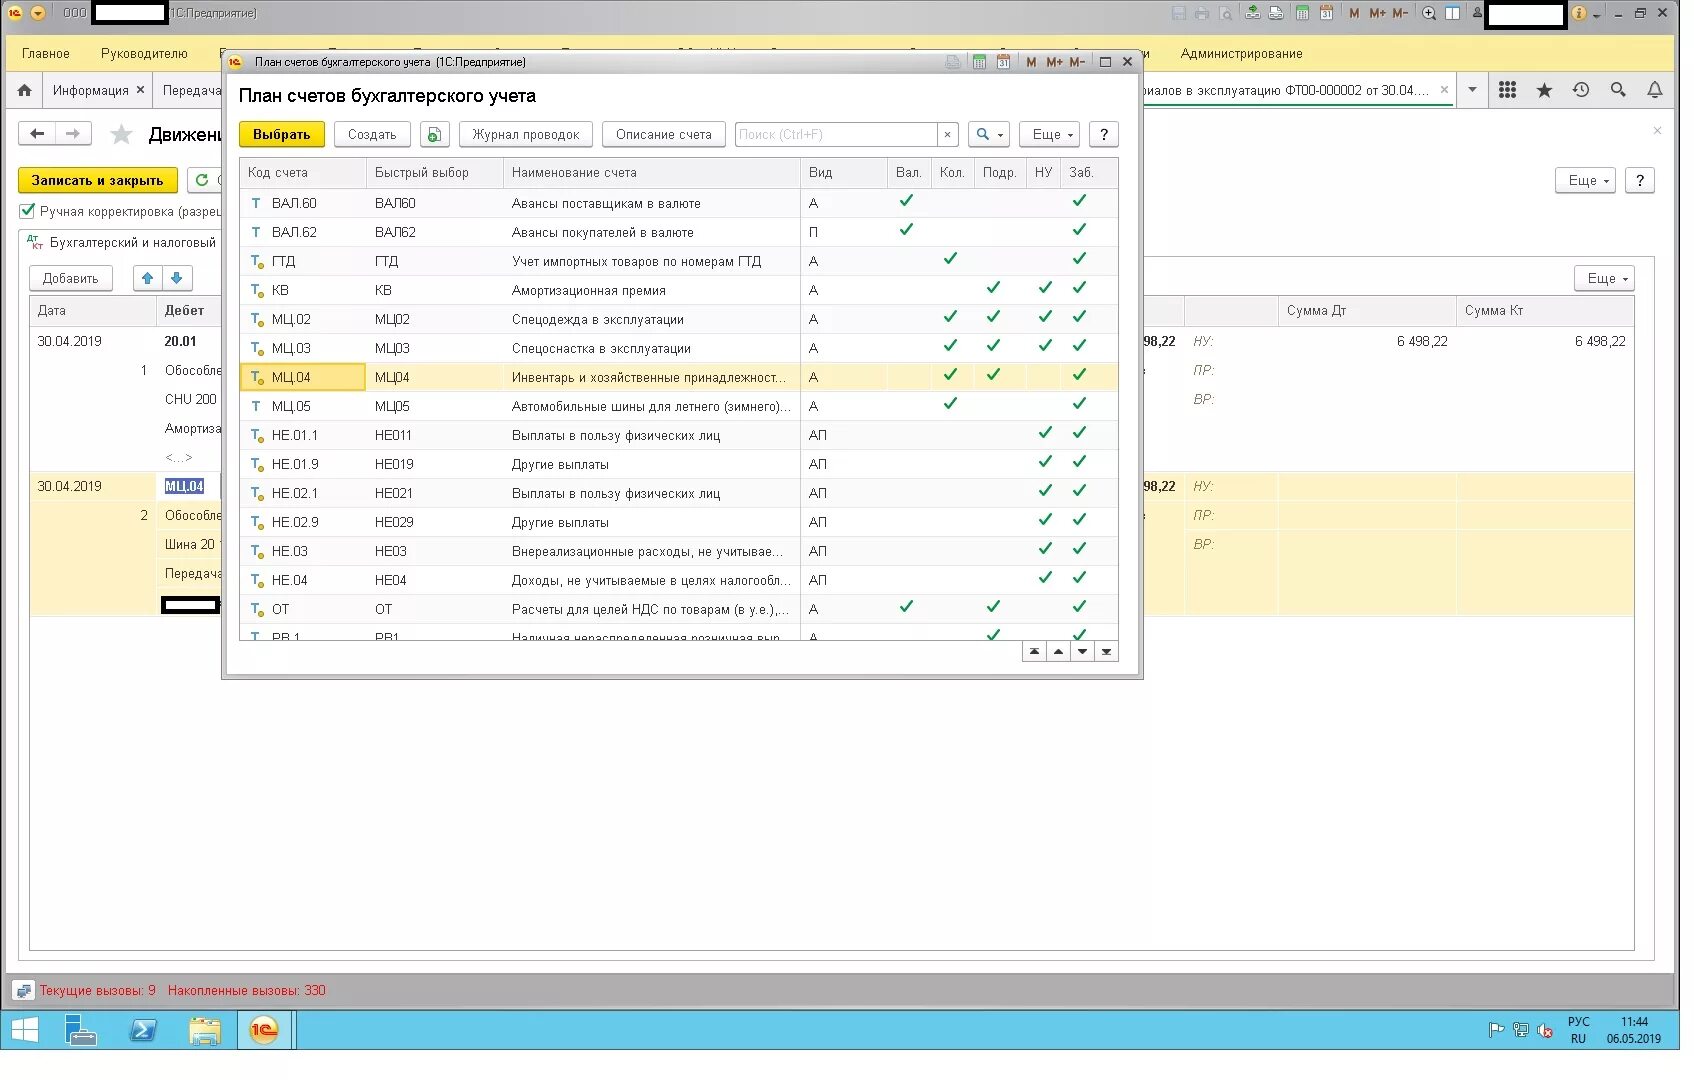Click single-step scroll down button under accounts list
Screen dimensions: 1694x1080
pos(1082,652)
